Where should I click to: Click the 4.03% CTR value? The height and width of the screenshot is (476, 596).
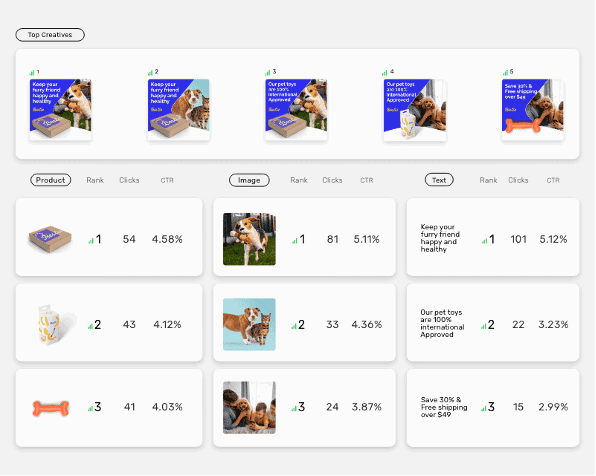pos(167,407)
